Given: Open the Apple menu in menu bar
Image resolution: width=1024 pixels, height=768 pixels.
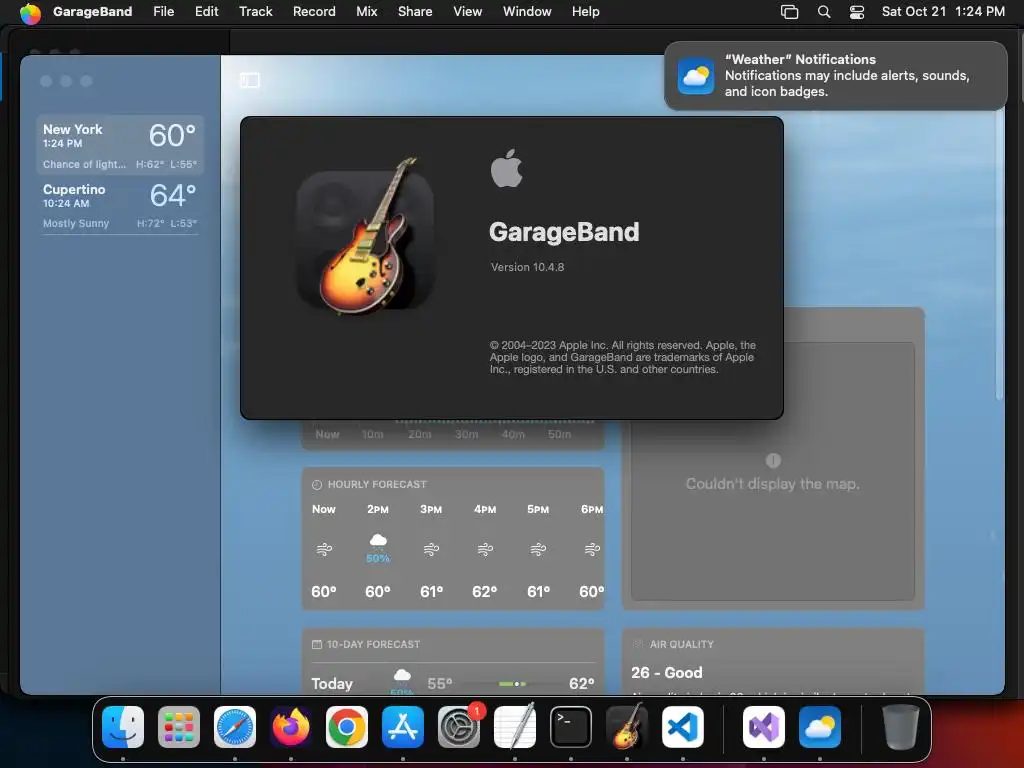Looking at the screenshot, I should pyautogui.click(x=30, y=12).
